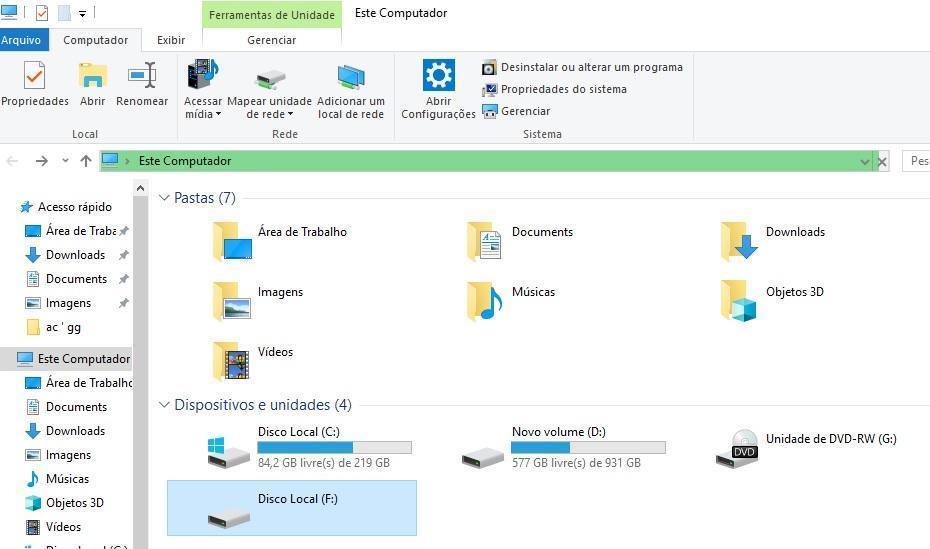Open pinned Downloads under Acesso rápido

click(x=76, y=255)
